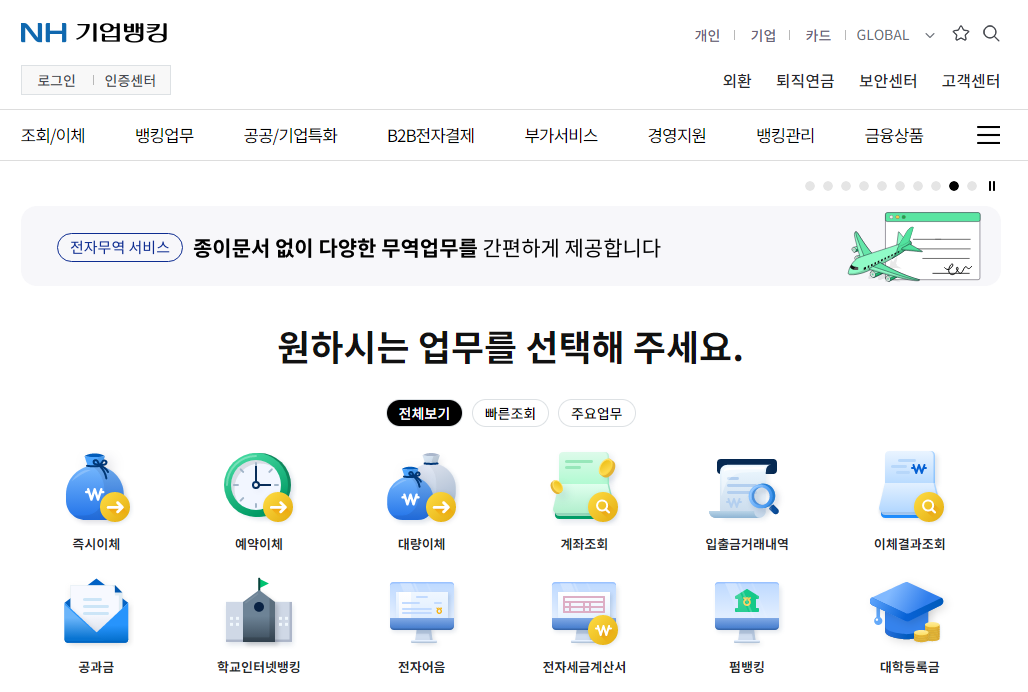The width and height of the screenshot is (1028, 692).
Task: Click the 로그인 button
Action: click(56, 81)
